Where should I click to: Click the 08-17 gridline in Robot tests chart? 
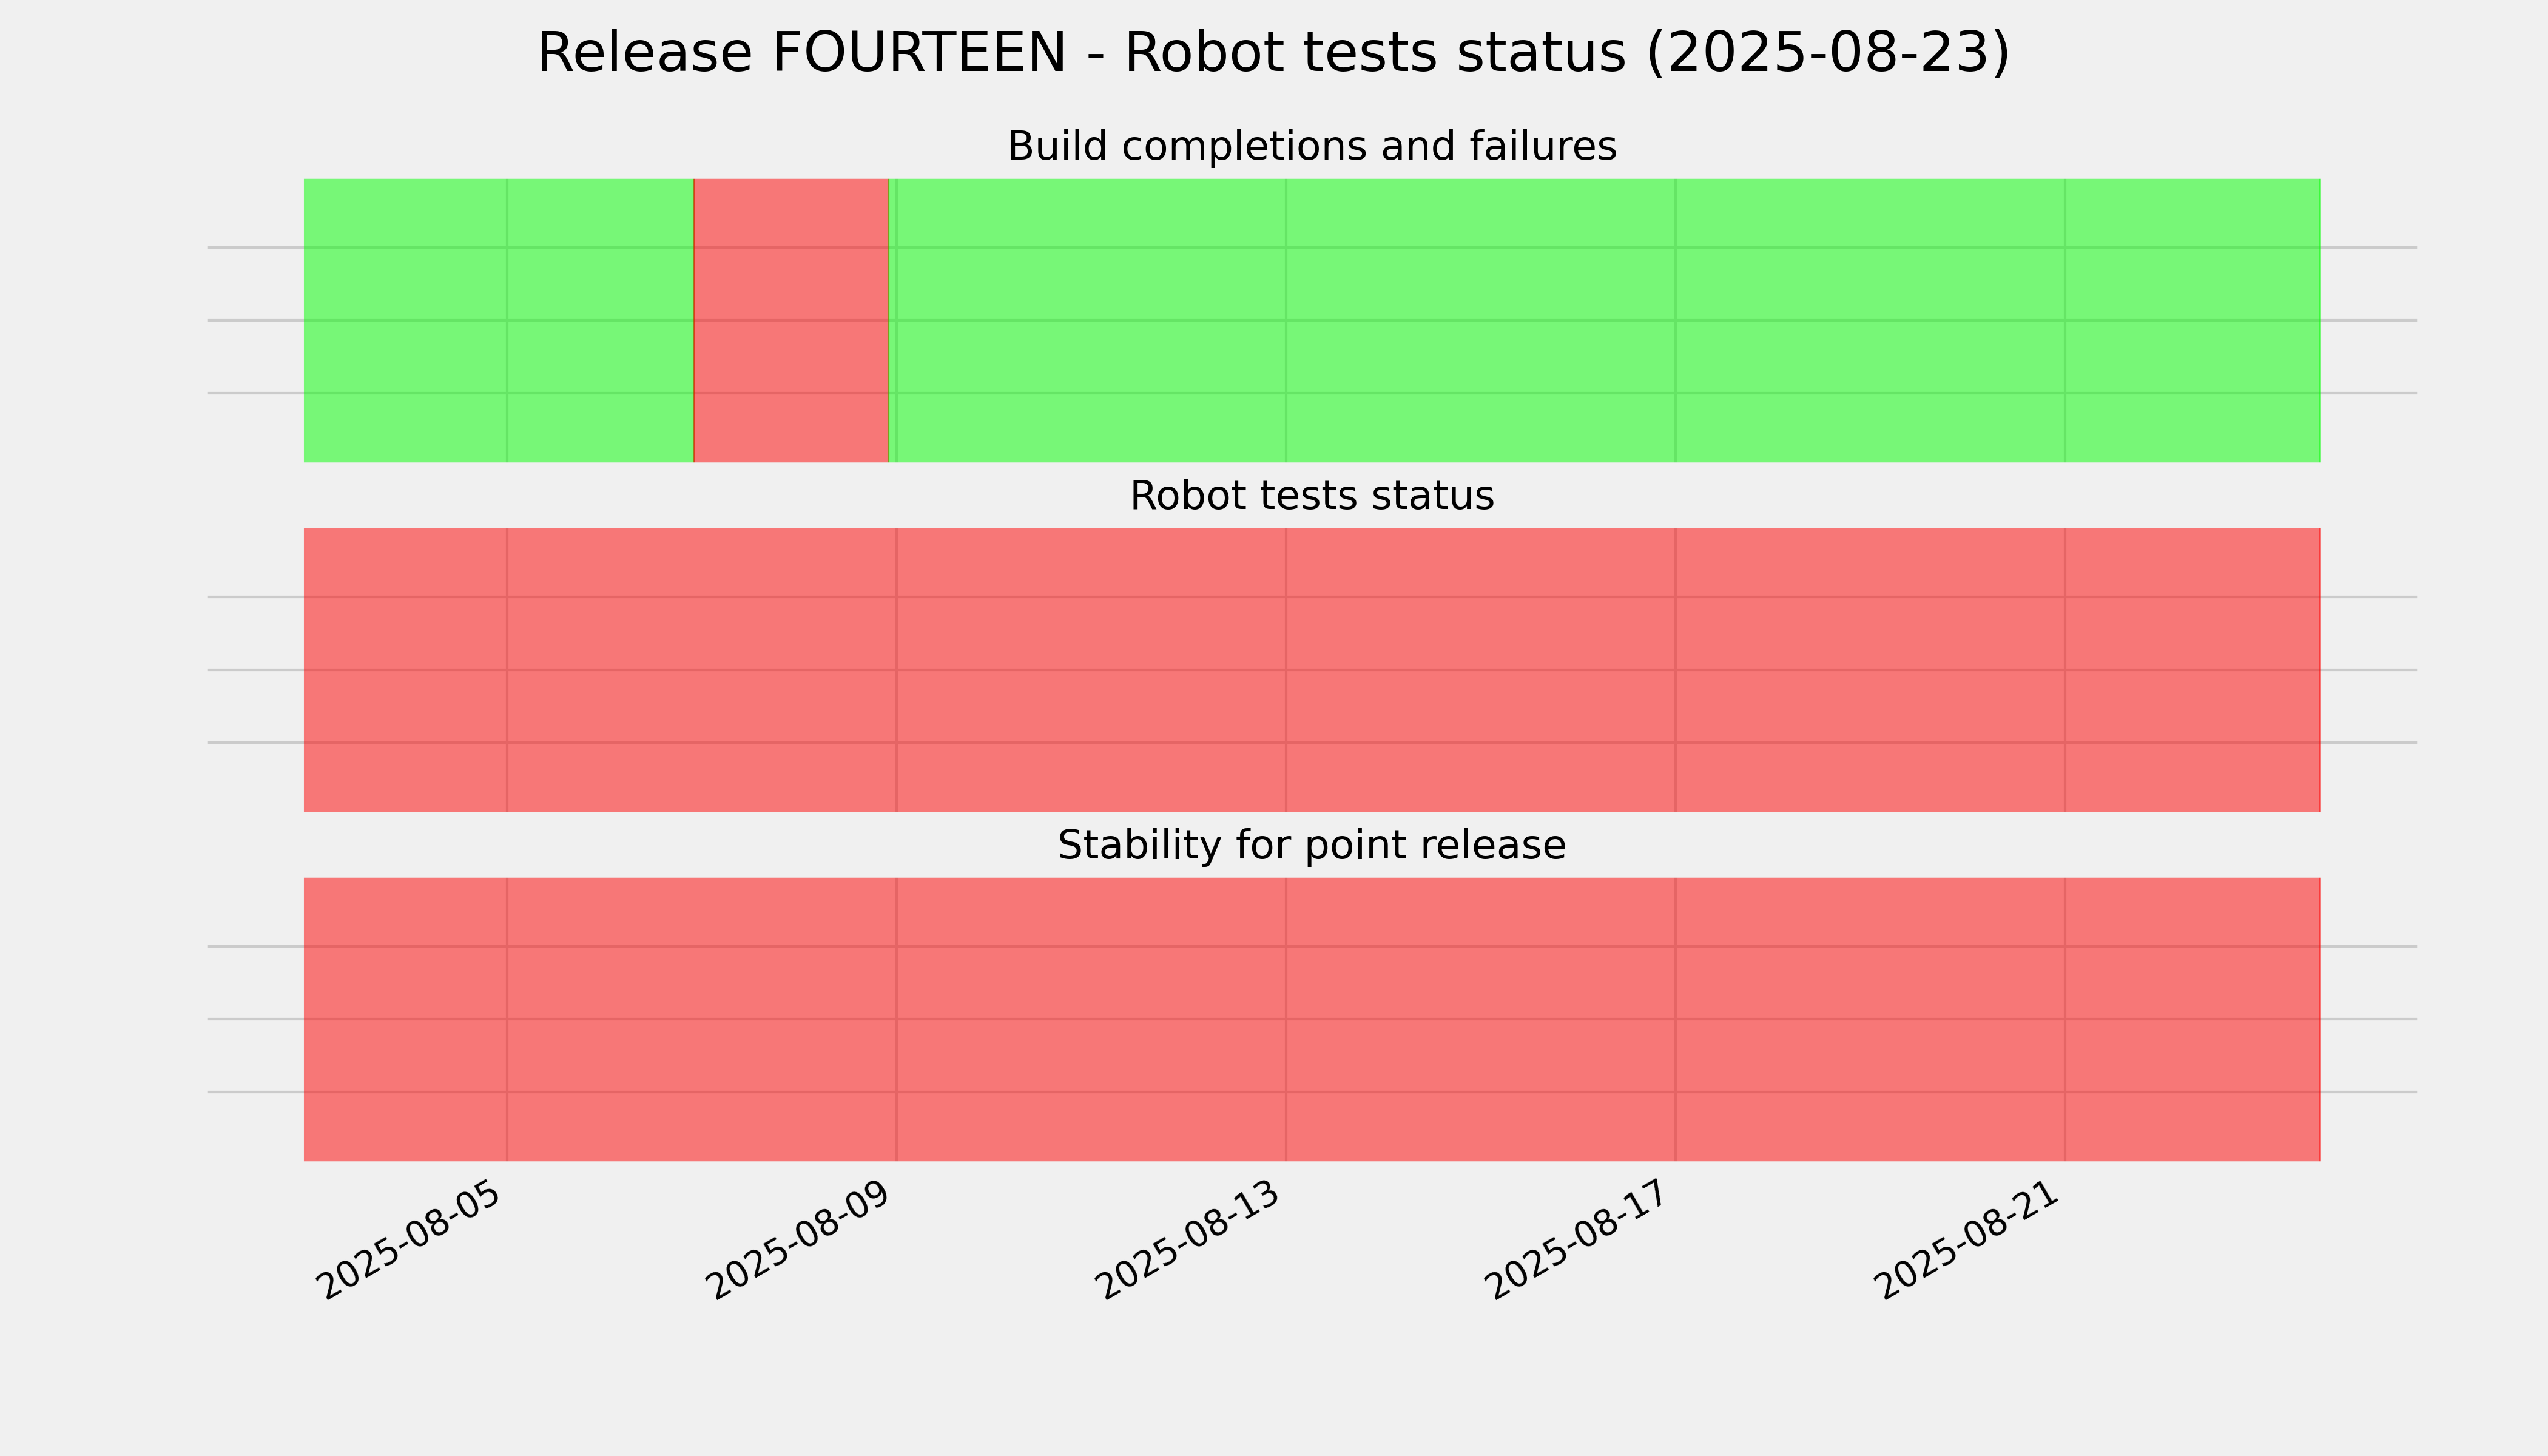[1675, 670]
